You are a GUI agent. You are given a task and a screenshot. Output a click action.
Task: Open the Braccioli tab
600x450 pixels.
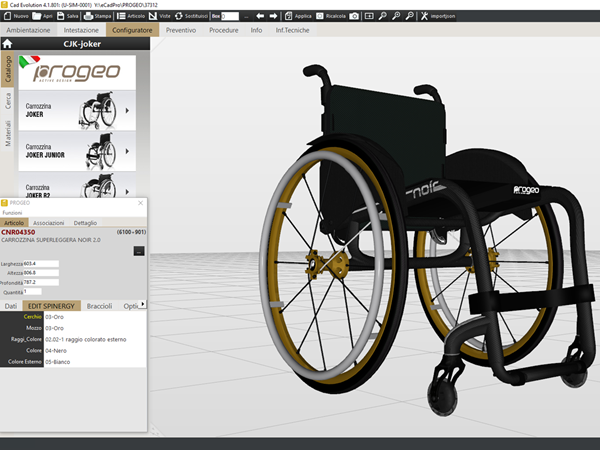[99, 306]
